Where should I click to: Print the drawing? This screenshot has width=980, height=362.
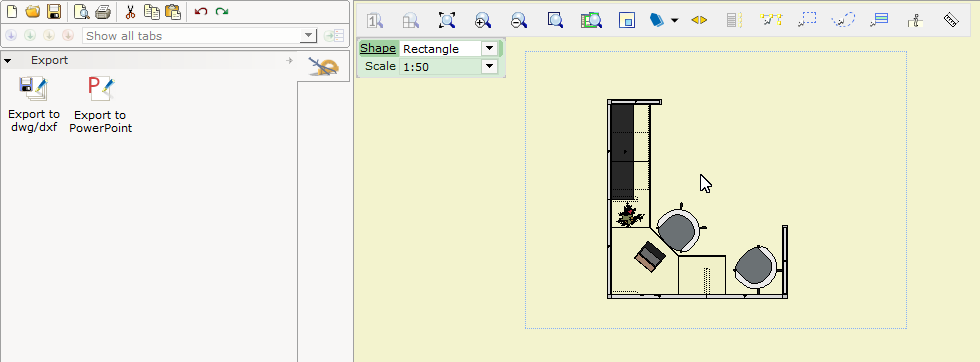tap(103, 11)
